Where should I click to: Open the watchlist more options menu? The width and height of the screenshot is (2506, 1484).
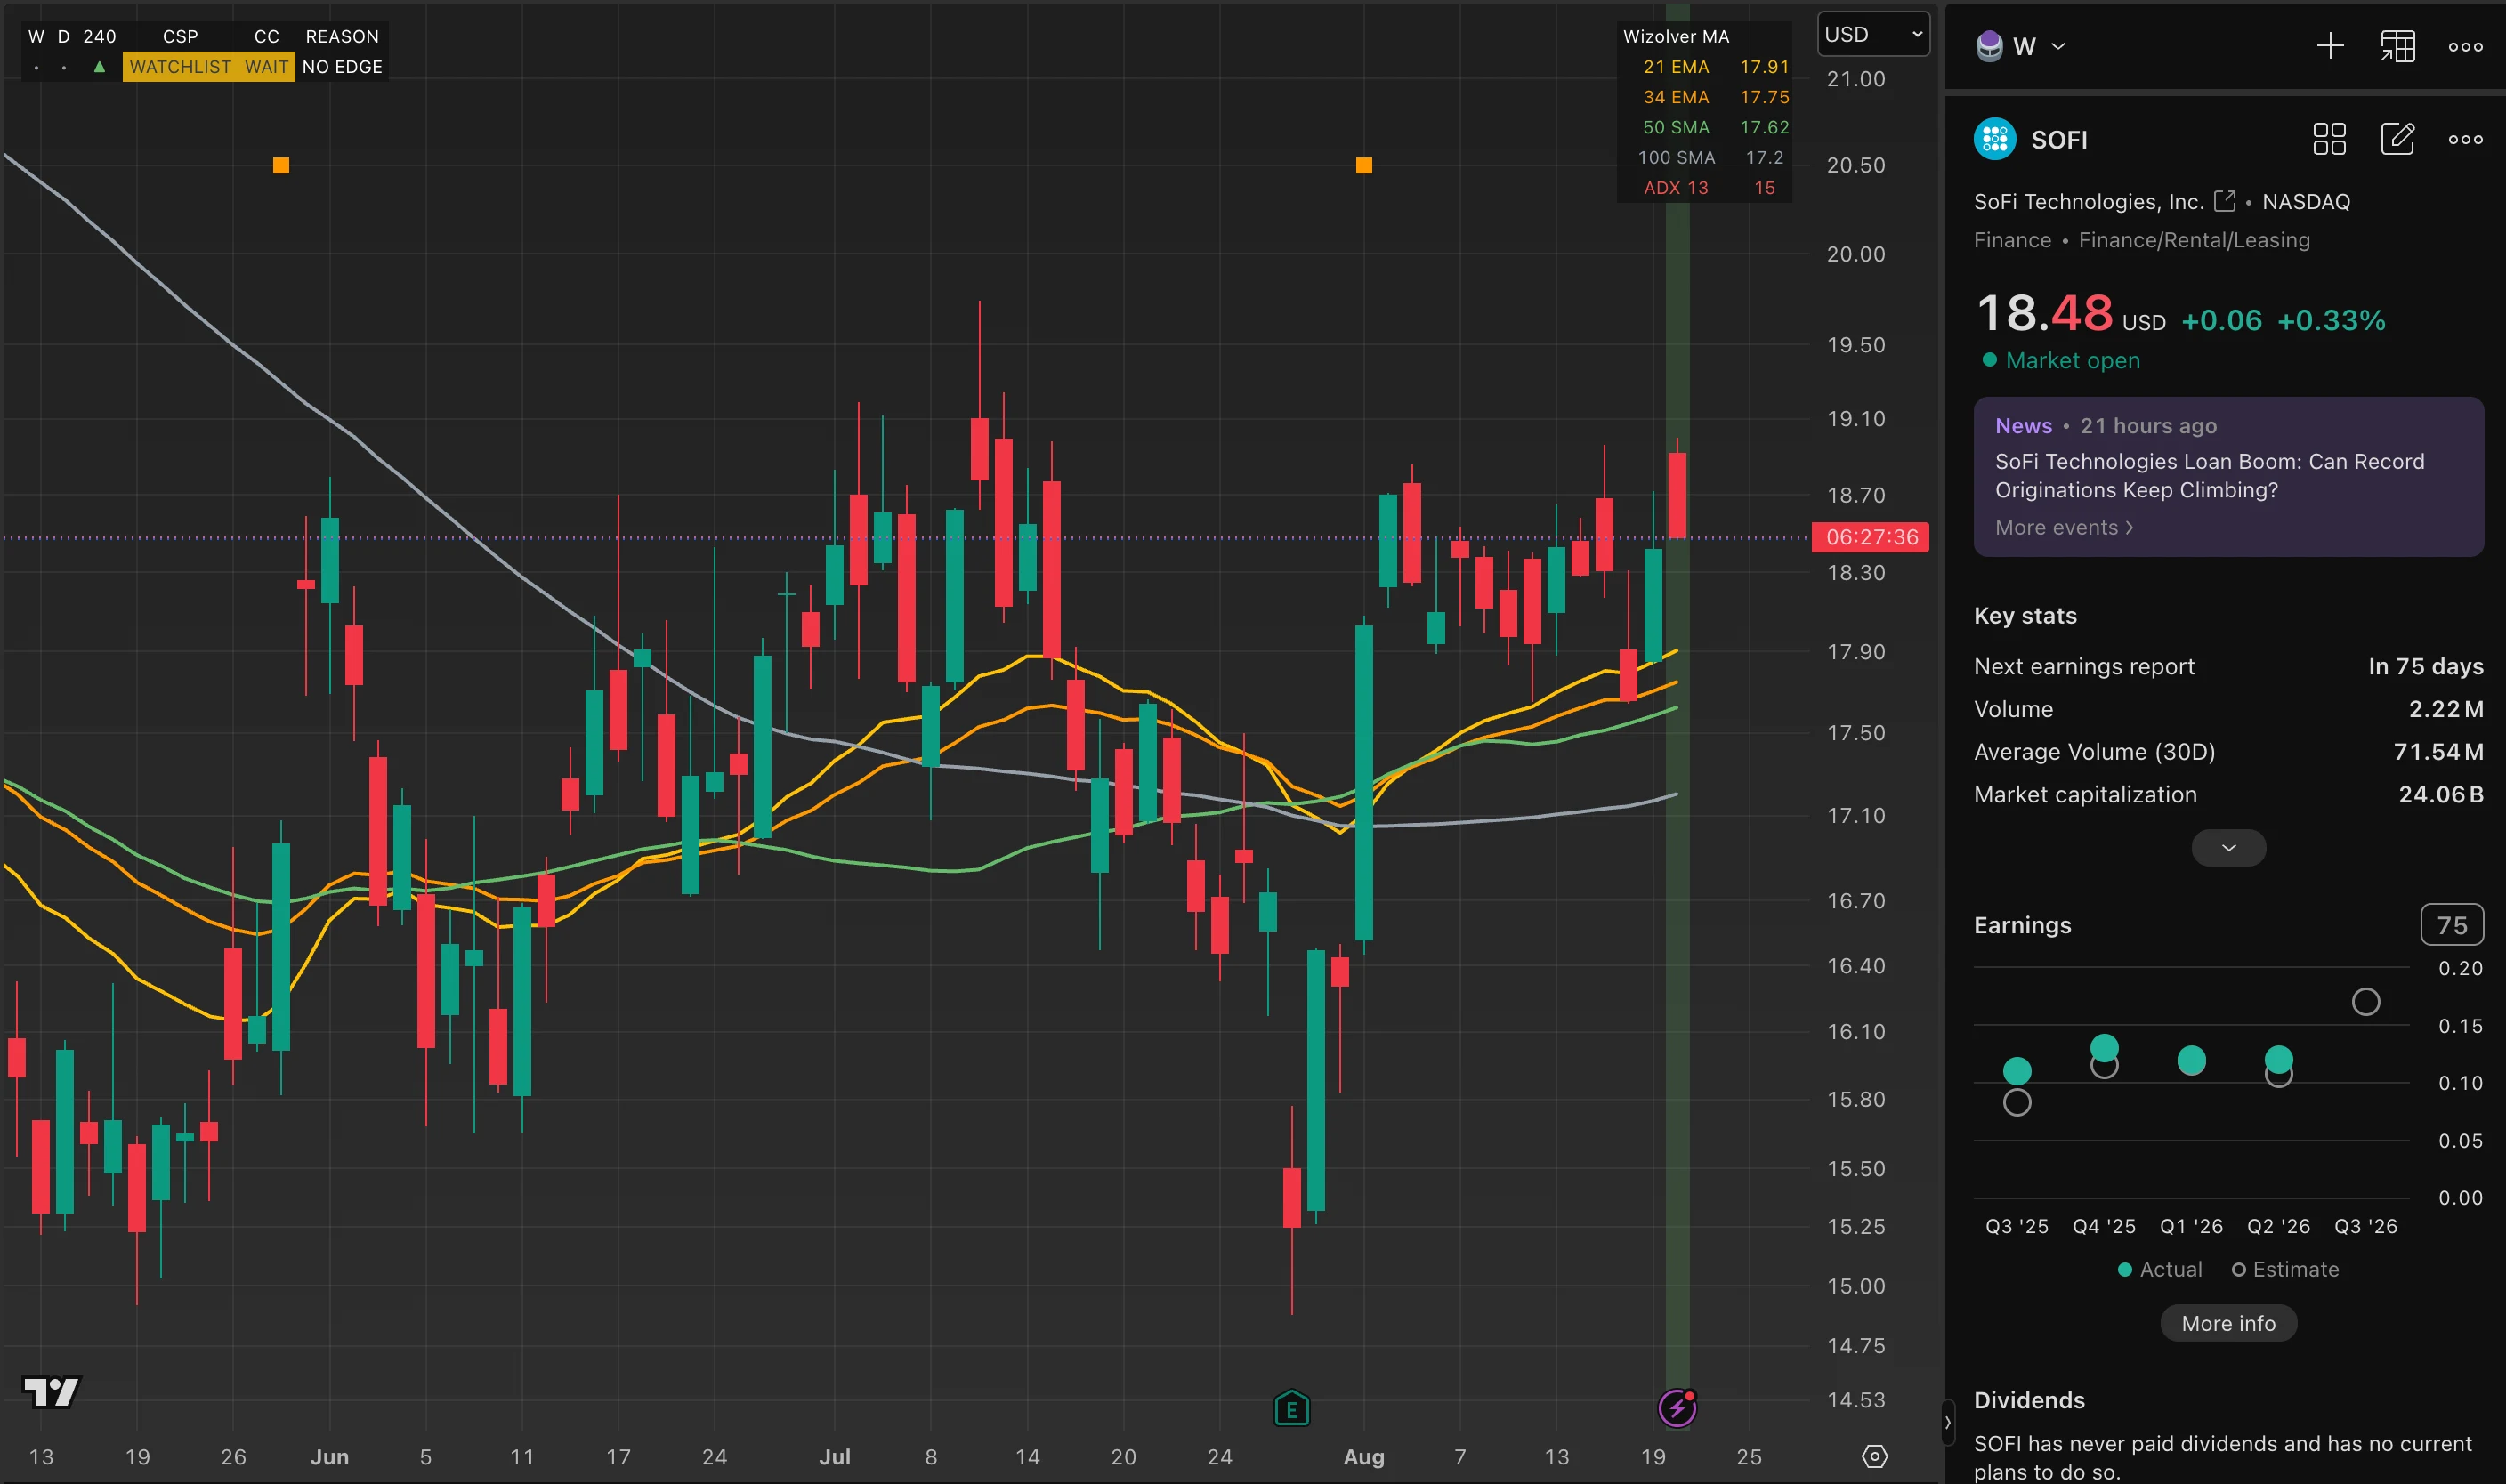click(2465, 46)
